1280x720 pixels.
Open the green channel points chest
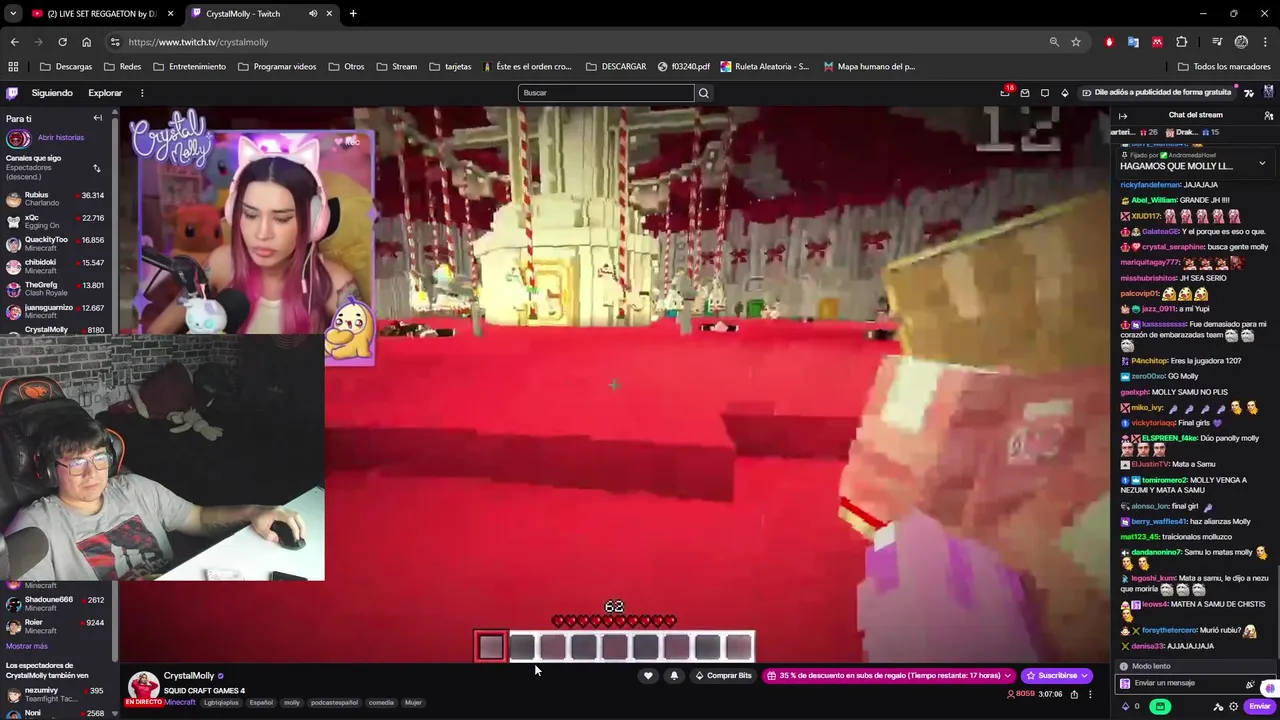(x=1160, y=706)
